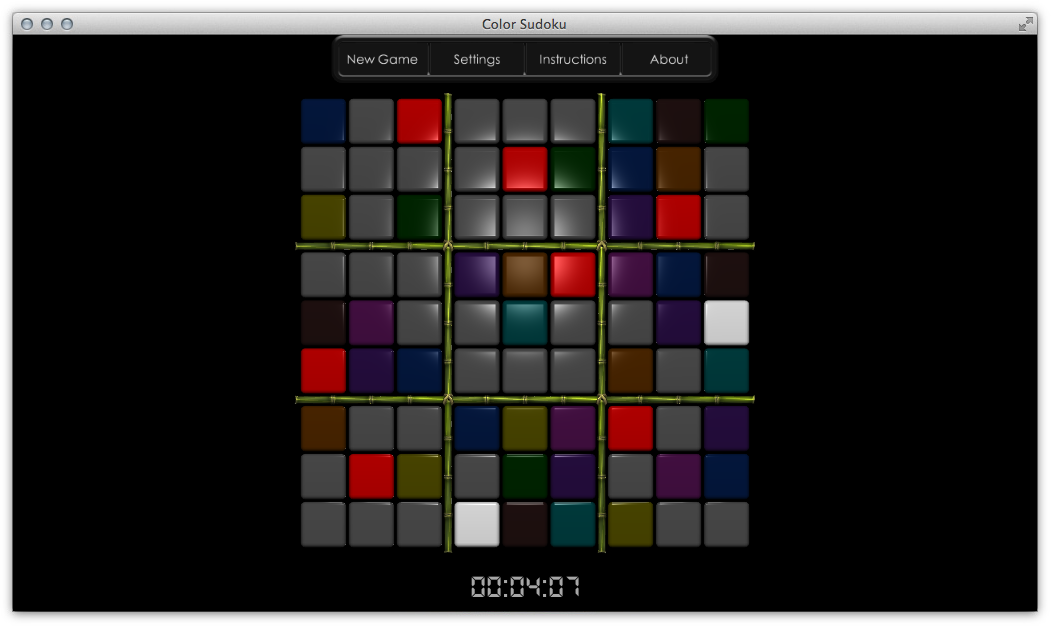Screen dimensions: 1052x628
Task: Click the red tile in the eighth row
Action: [371, 476]
